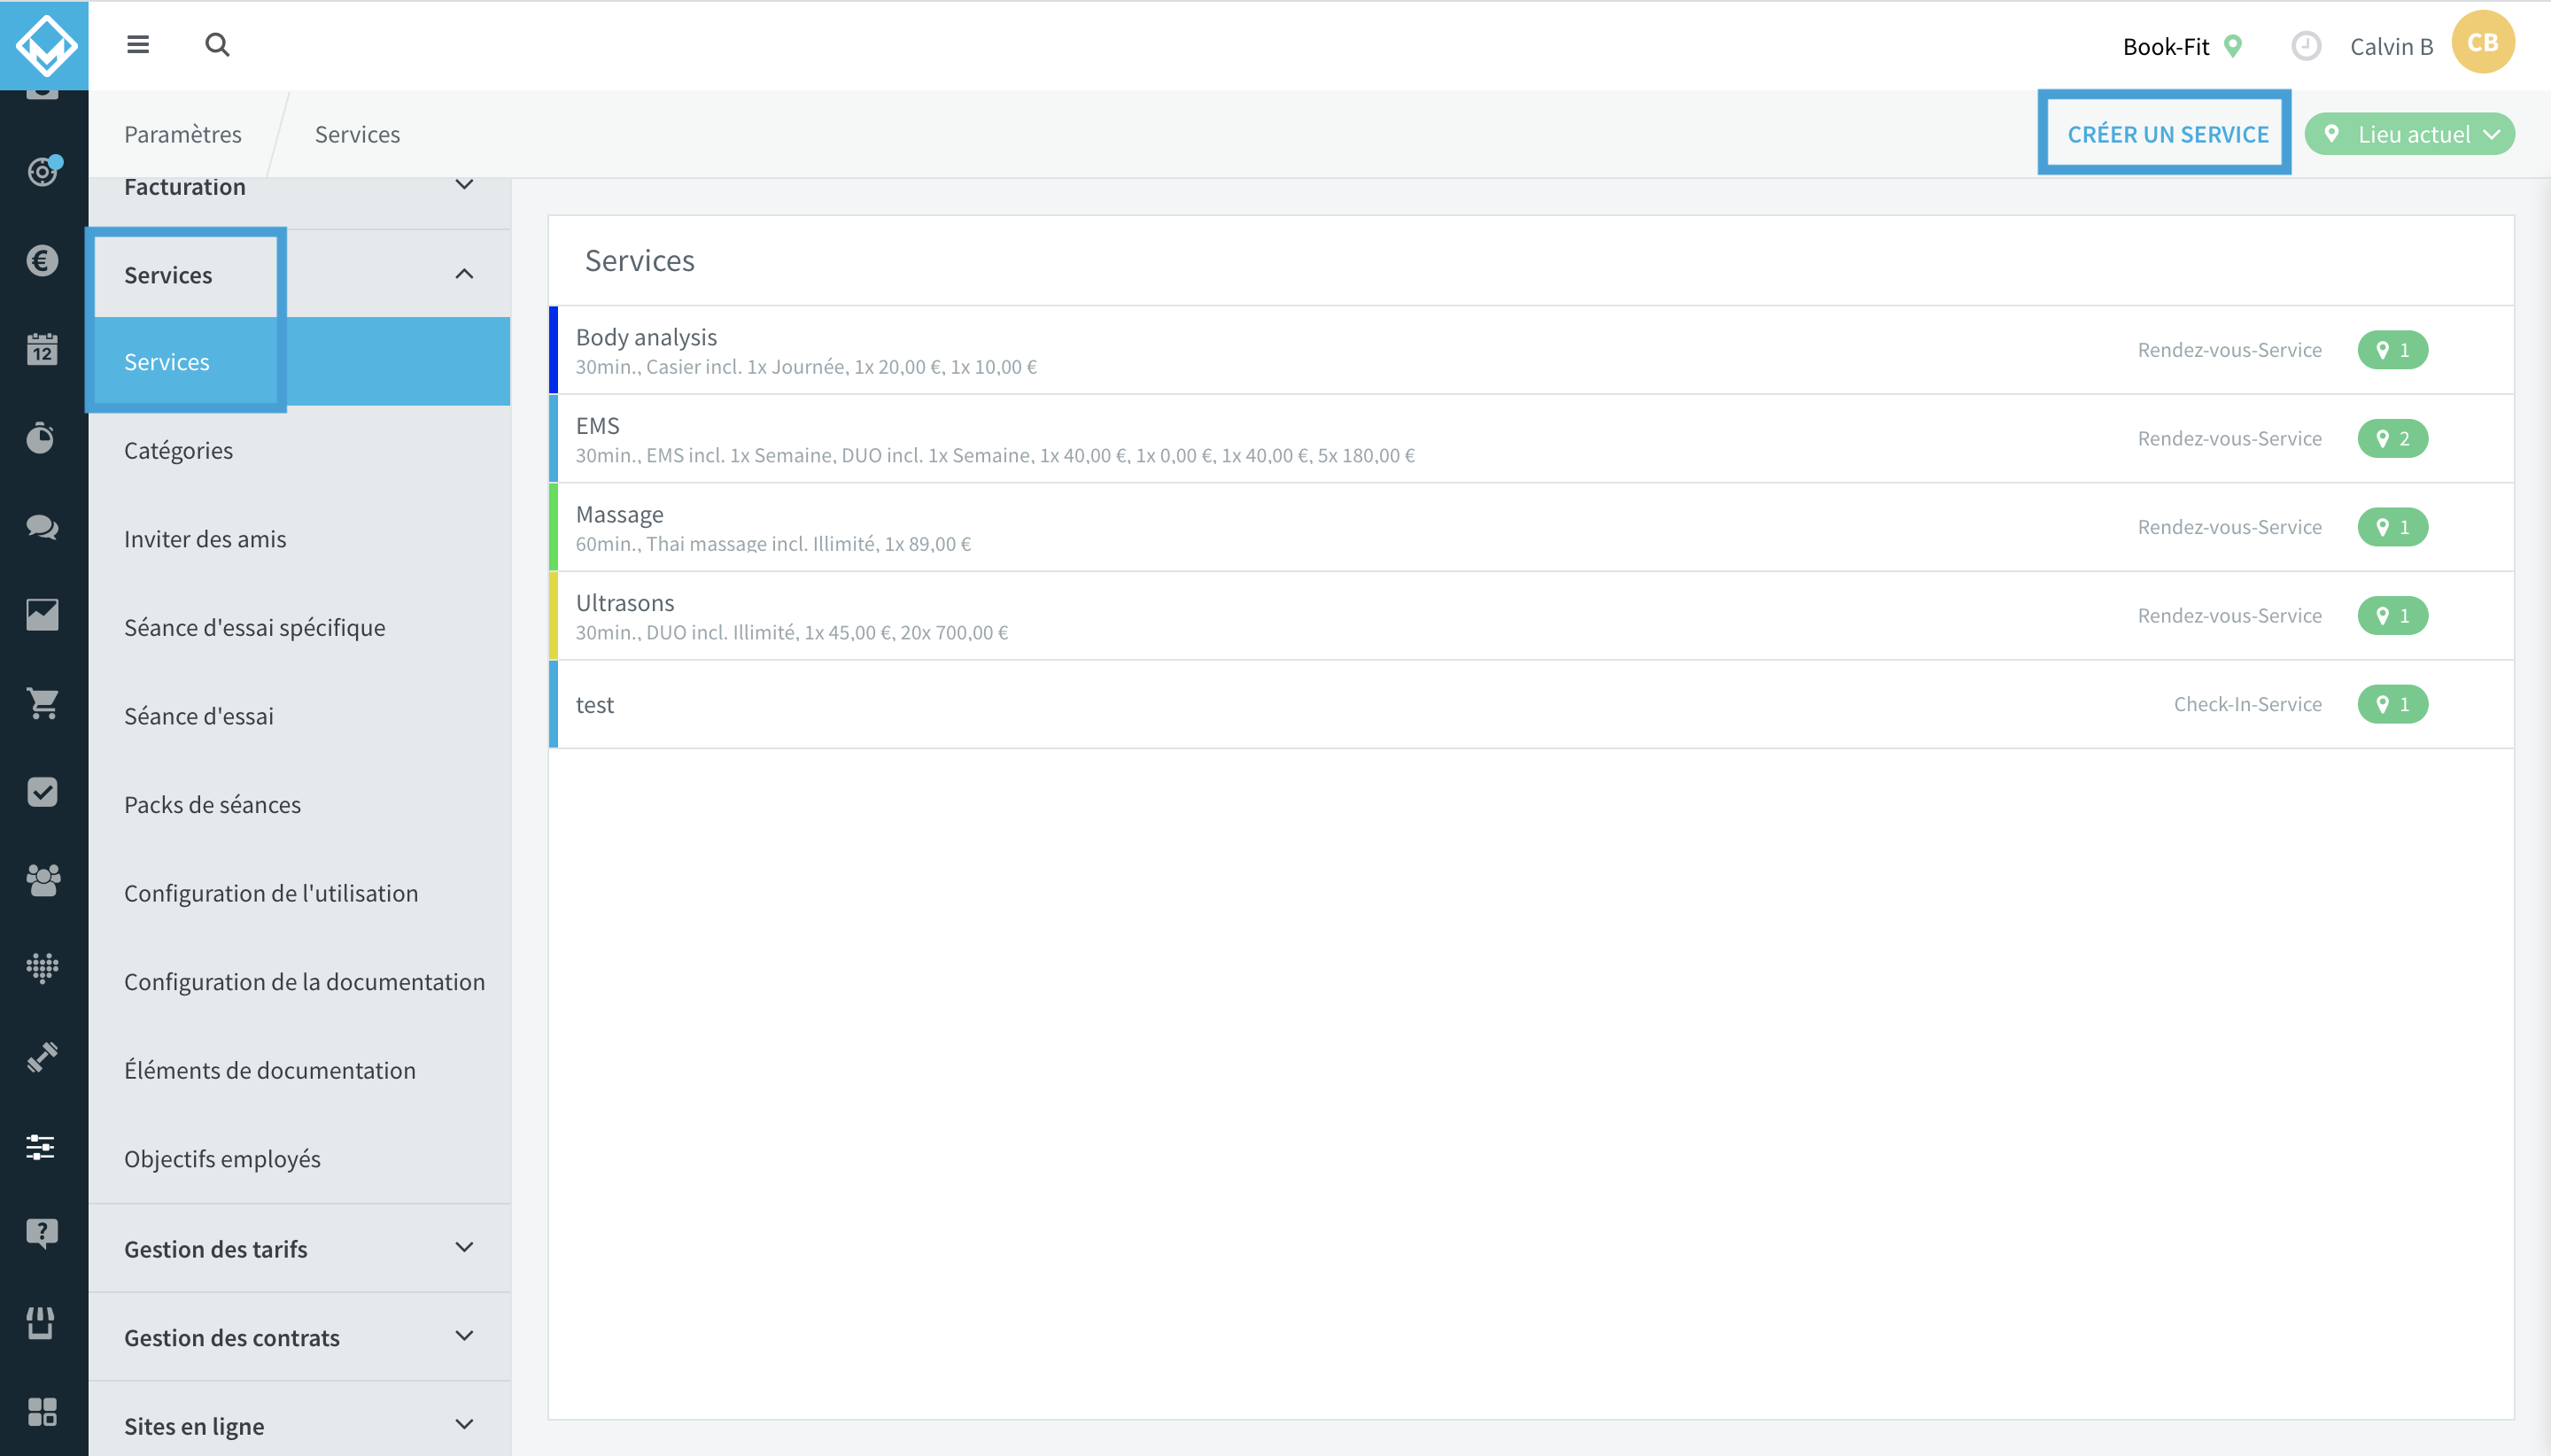The width and height of the screenshot is (2551, 1456).
Task: Open Objectifs employés menu item
Action: [299, 1159]
